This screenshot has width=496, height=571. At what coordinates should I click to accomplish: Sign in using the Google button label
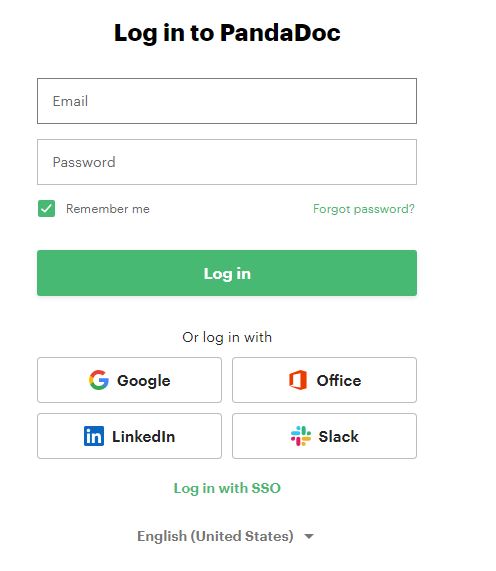coord(144,381)
